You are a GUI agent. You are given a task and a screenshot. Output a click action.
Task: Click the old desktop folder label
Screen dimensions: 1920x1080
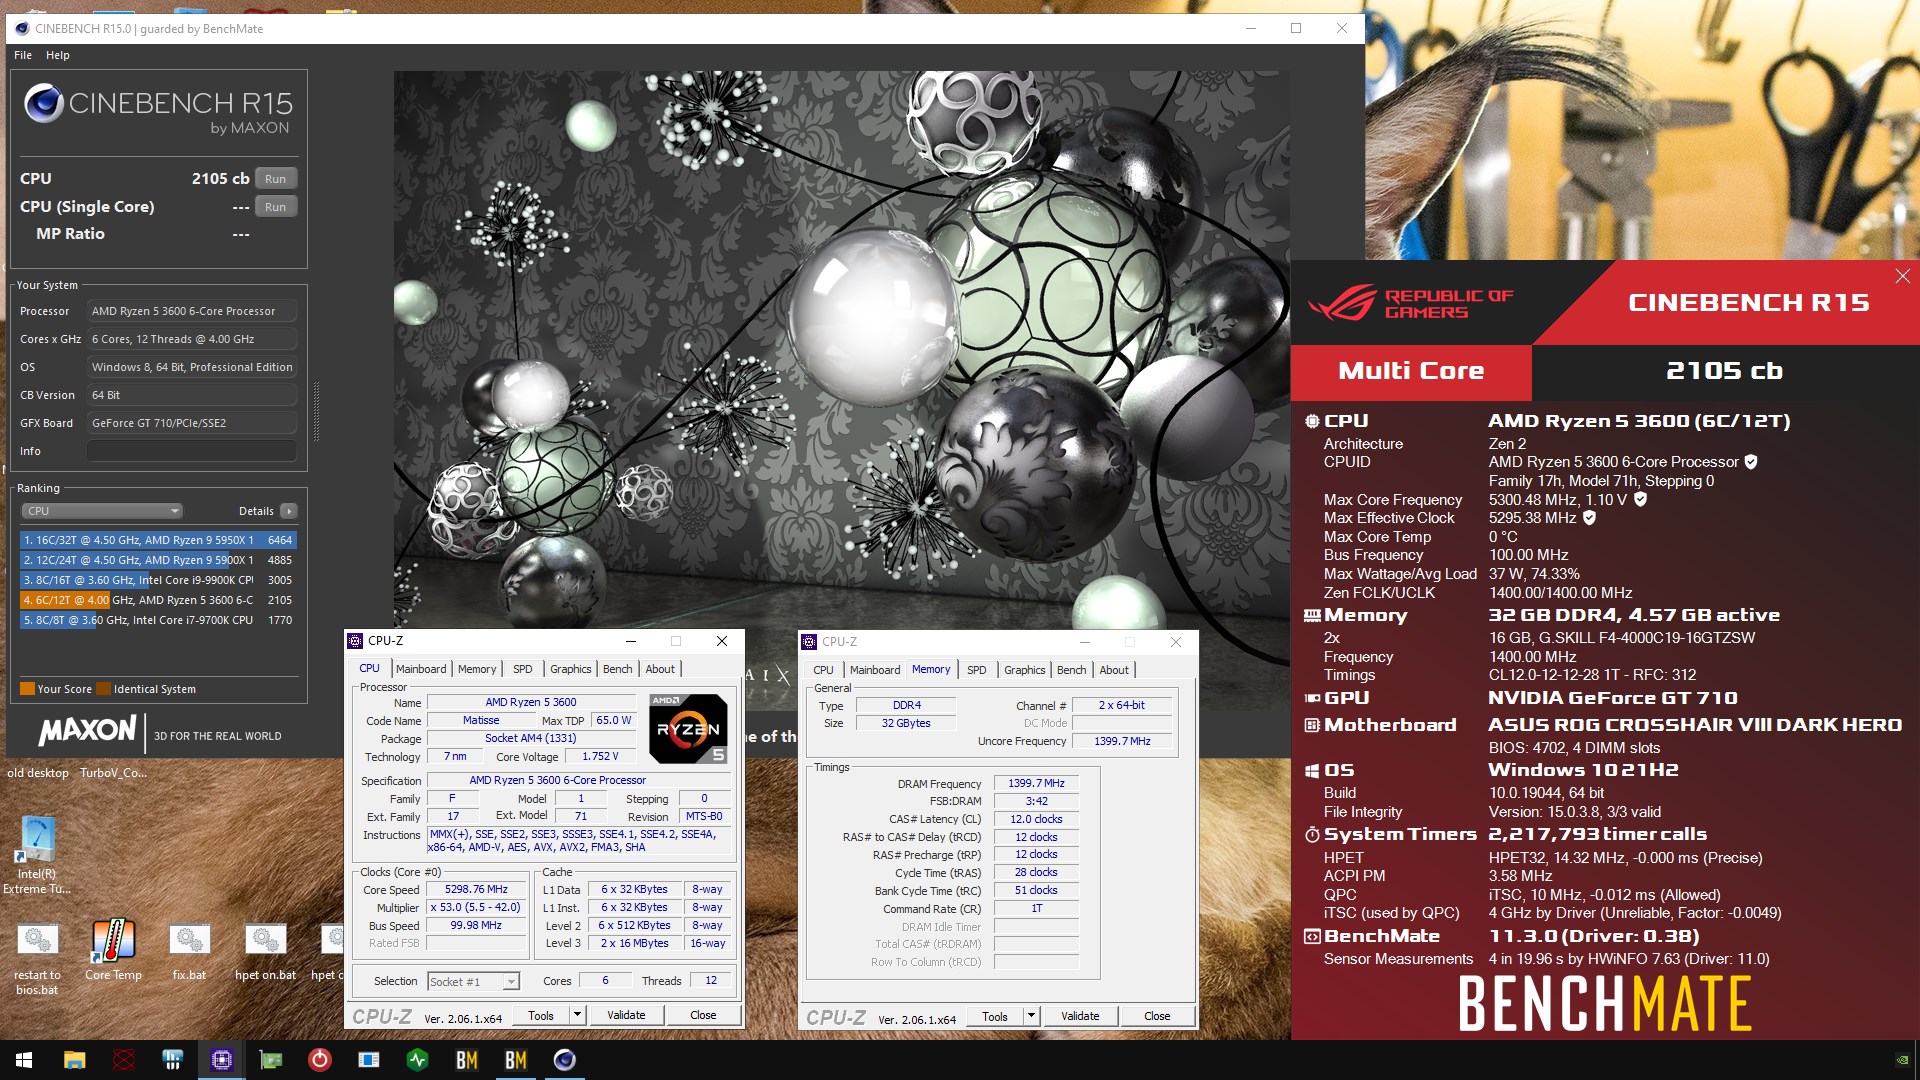point(38,773)
